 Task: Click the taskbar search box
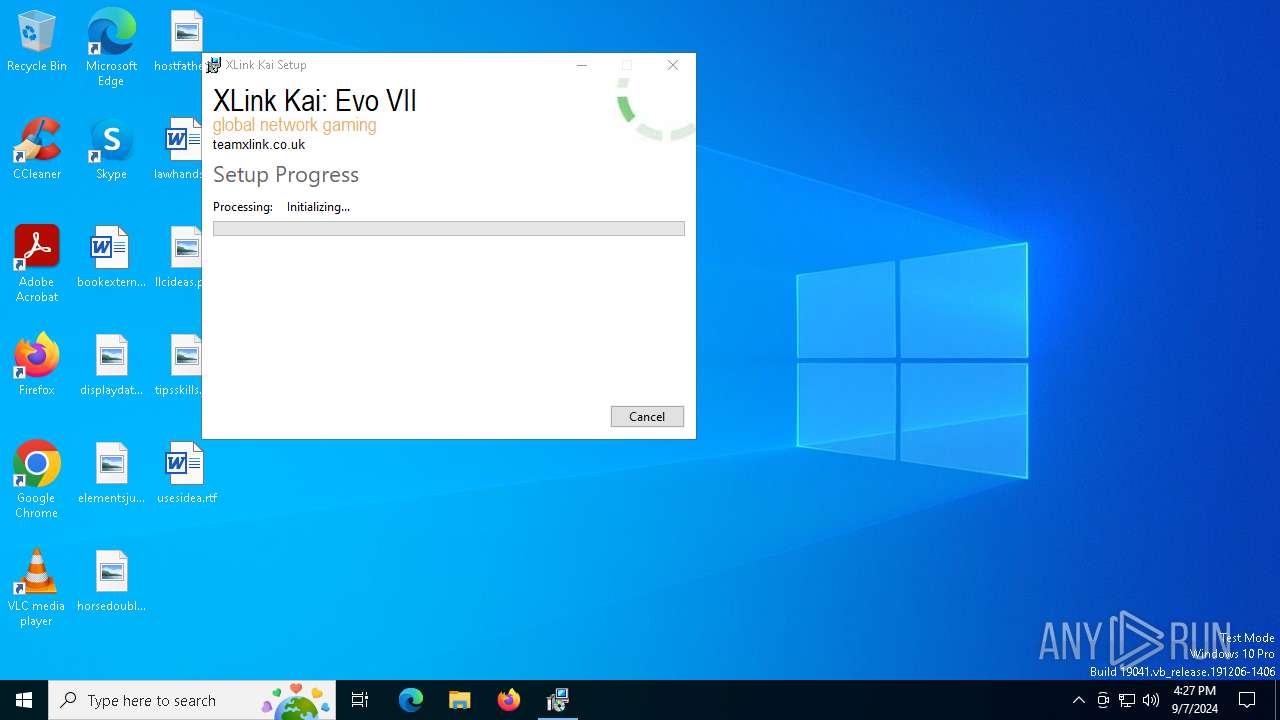click(x=192, y=700)
